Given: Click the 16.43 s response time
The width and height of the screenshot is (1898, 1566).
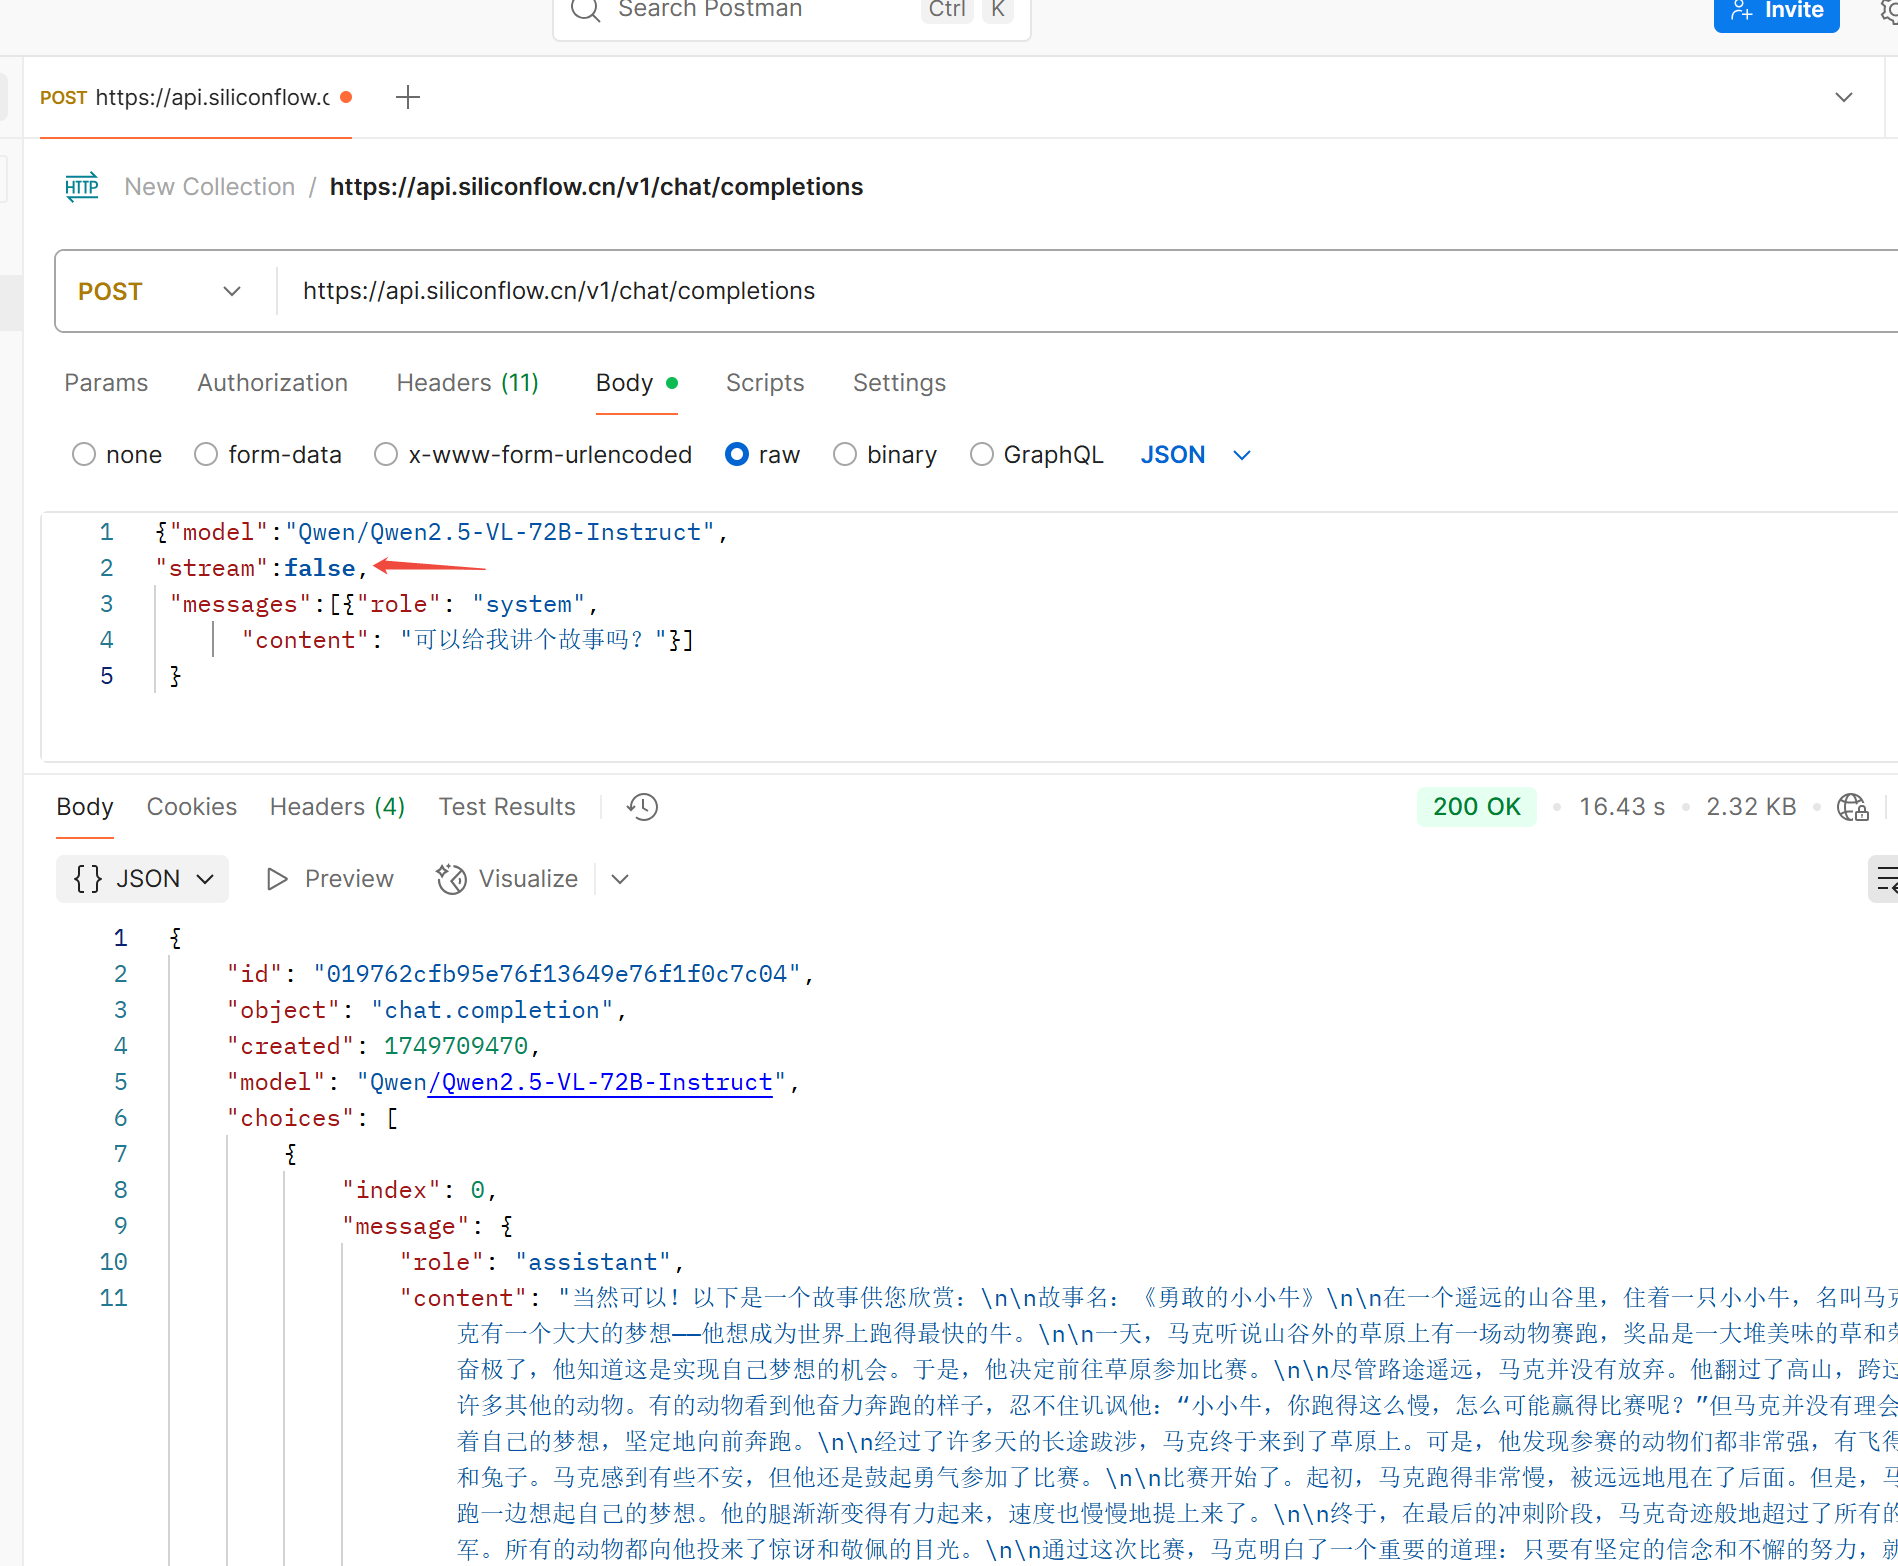Looking at the screenshot, I should click(x=1622, y=807).
